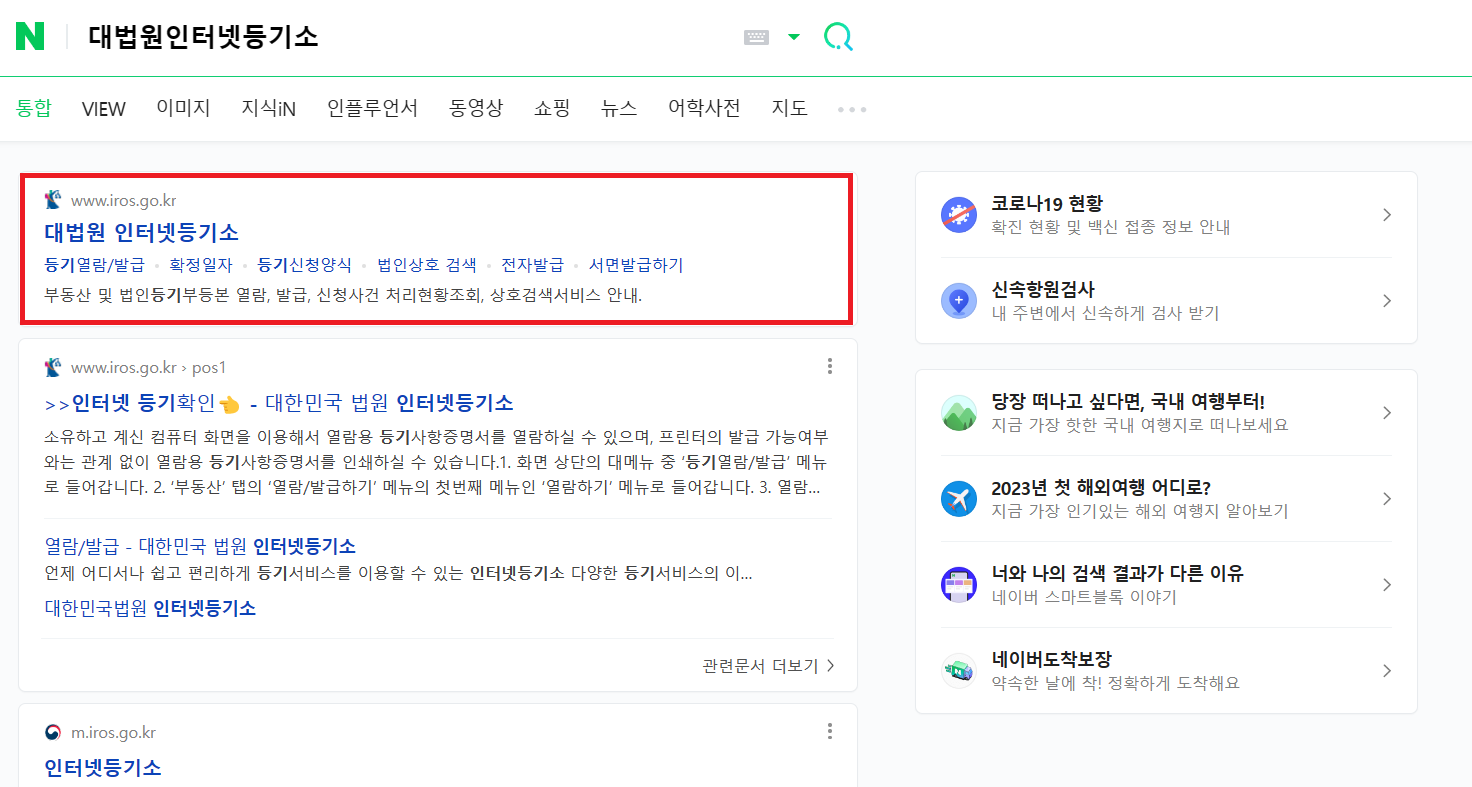Image resolution: width=1472 pixels, height=787 pixels.
Task: Open the 등기신청양식 sublink
Action: tap(304, 265)
